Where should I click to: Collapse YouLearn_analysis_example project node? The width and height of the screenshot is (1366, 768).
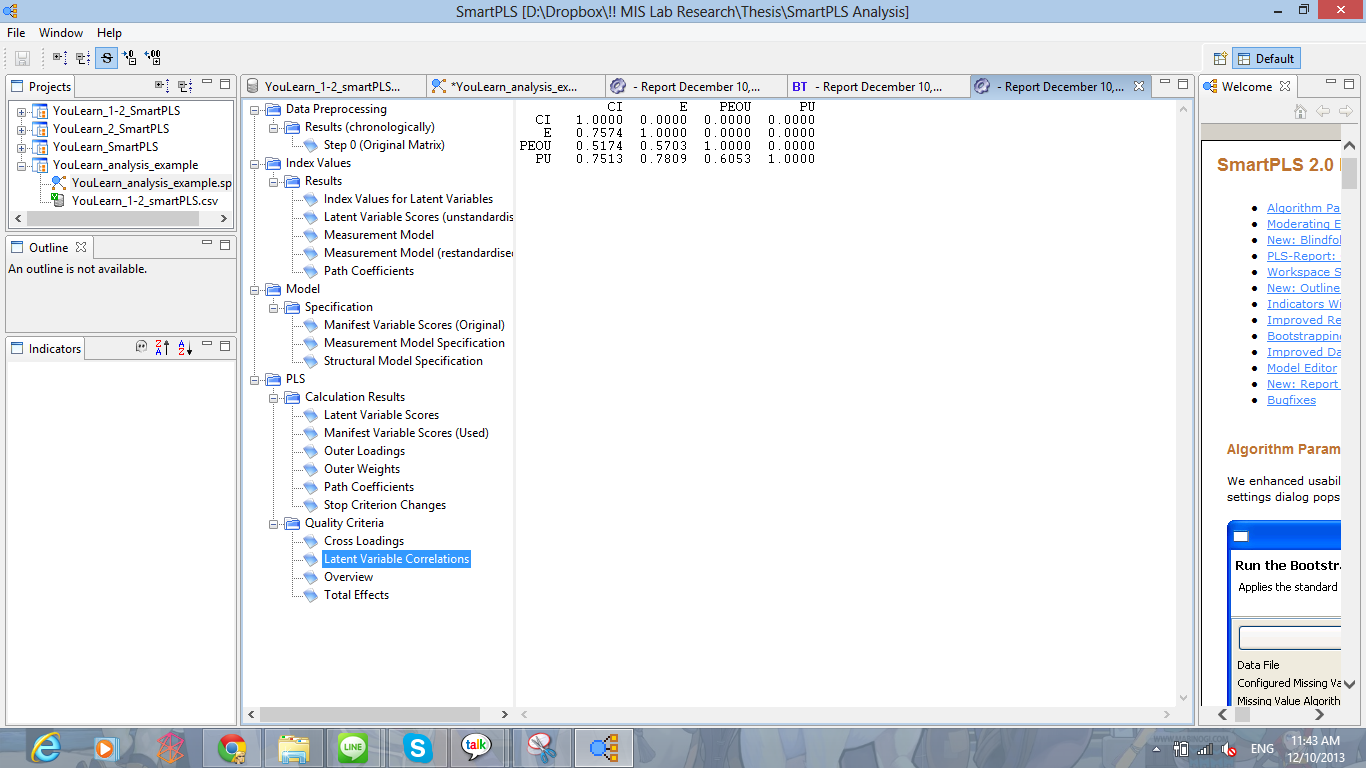21,165
